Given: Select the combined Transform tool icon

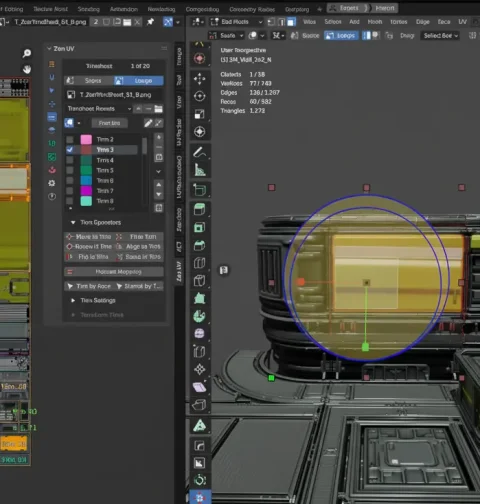Looking at the screenshot, I should point(199,132).
